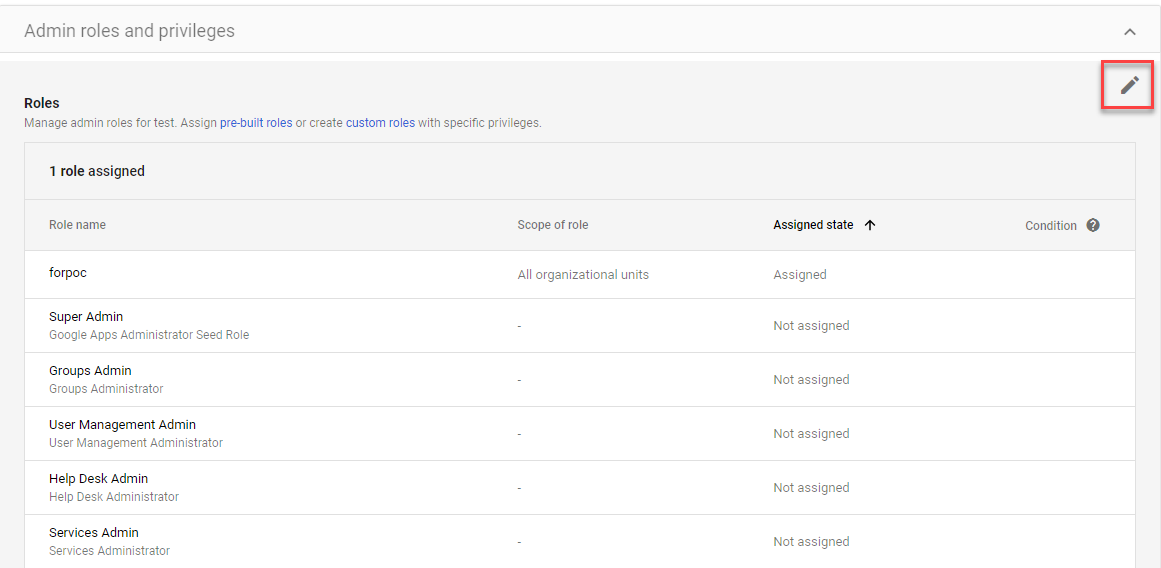Select the forpoc role row
This screenshot has height=568, width=1161.
coord(68,273)
